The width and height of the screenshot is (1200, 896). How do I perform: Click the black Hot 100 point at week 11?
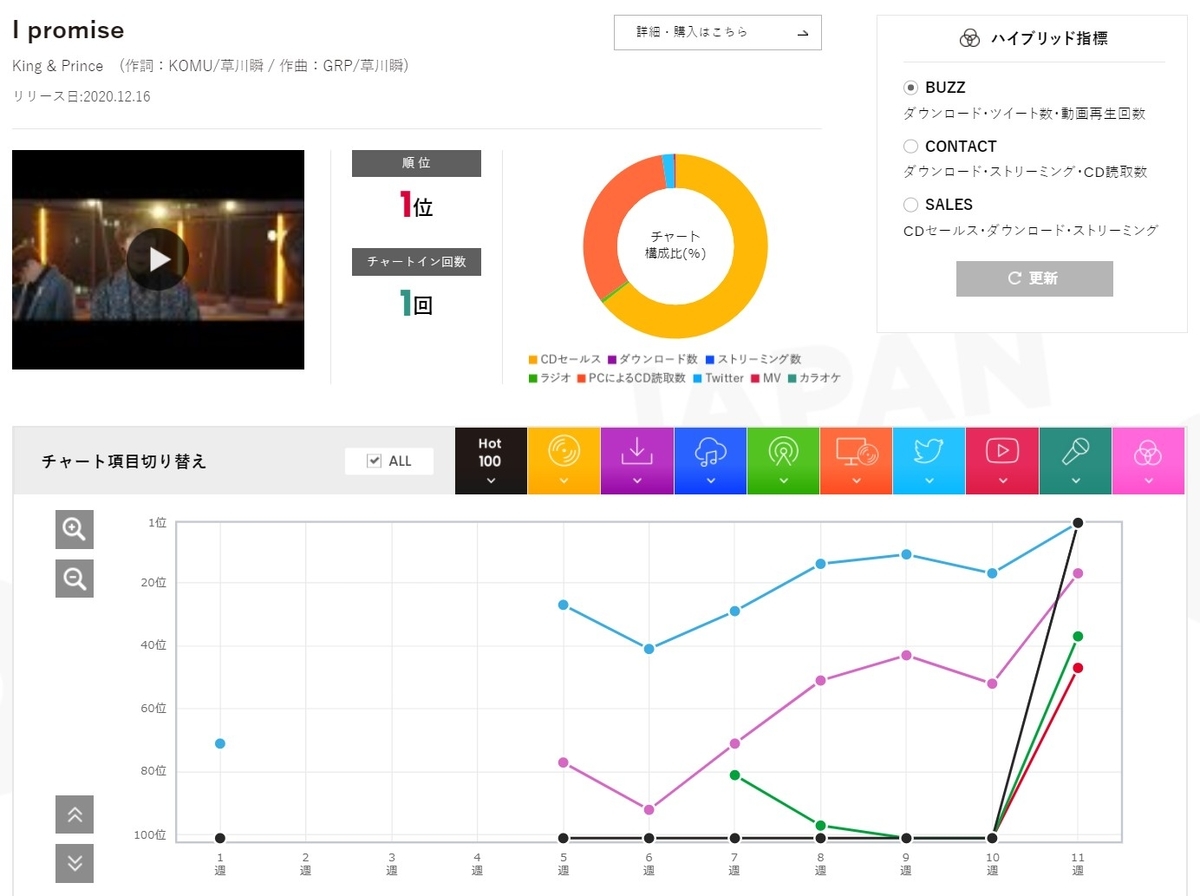pyautogui.click(x=1078, y=522)
